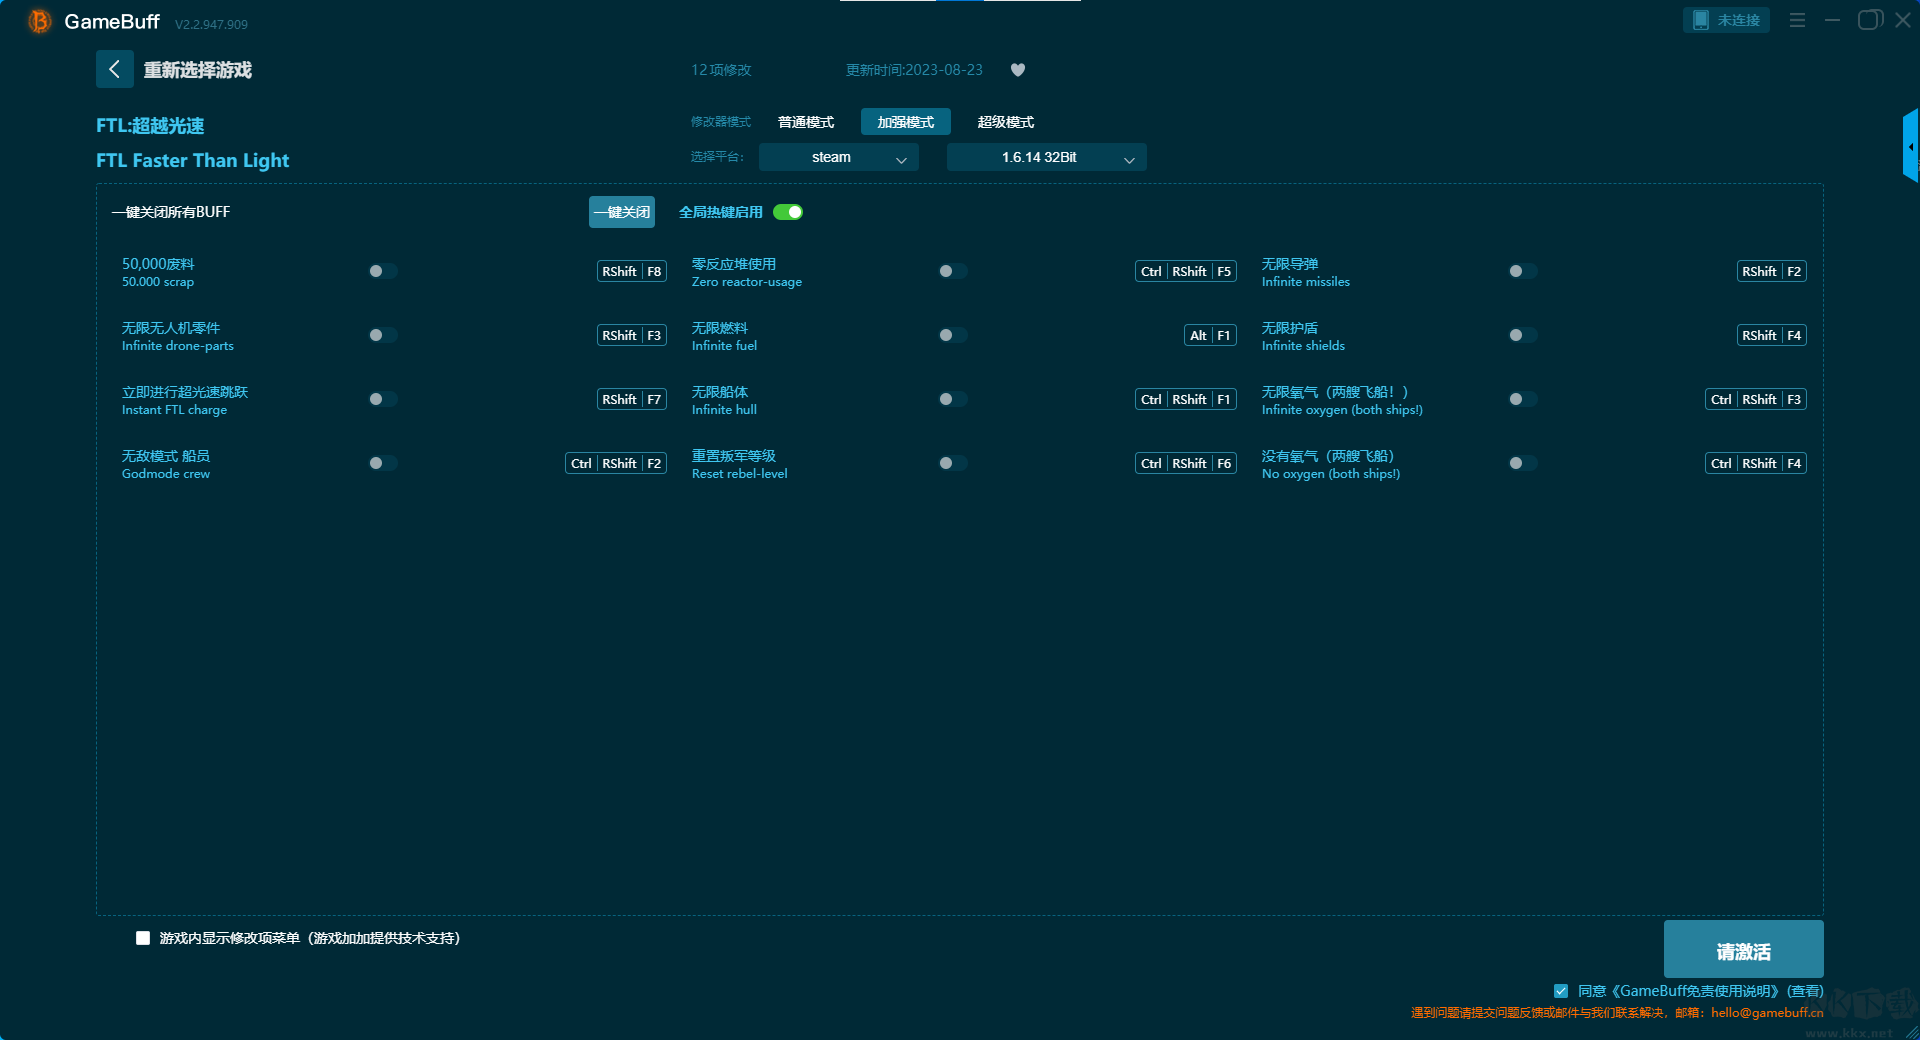Screen dimensions: 1920x1040
Task: Edit Ctrl RShift F2 hotkey for Godmode crew
Action: pyautogui.click(x=616, y=463)
